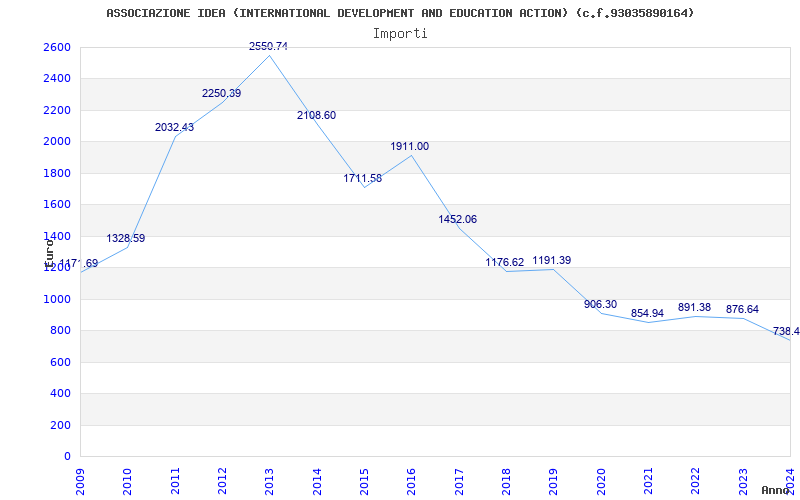Select the 2014 year axis label

pos(317,482)
